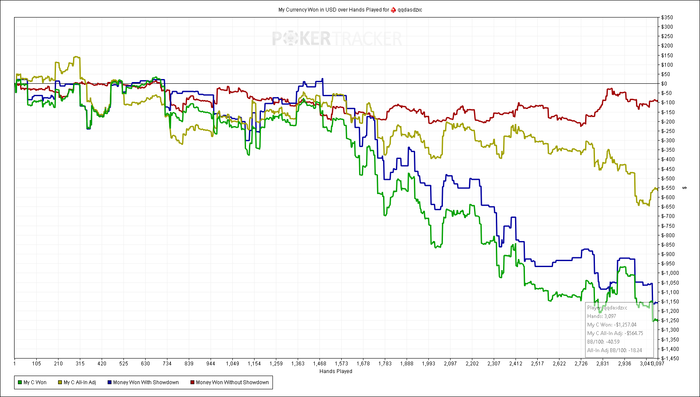Click the '$-1,450' y-axis value
Screen dimensions: 700x397
pos(670,358)
